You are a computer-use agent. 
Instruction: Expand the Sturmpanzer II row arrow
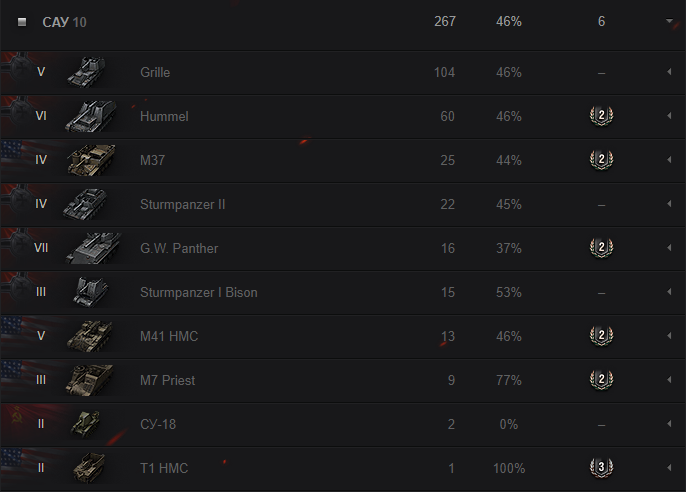(x=668, y=204)
